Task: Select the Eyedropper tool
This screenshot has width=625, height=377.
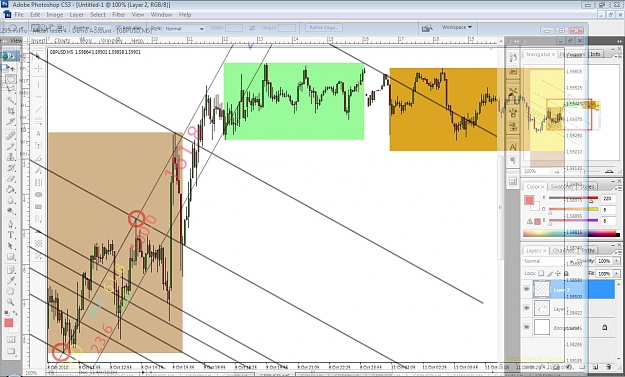Action: tap(10, 280)
